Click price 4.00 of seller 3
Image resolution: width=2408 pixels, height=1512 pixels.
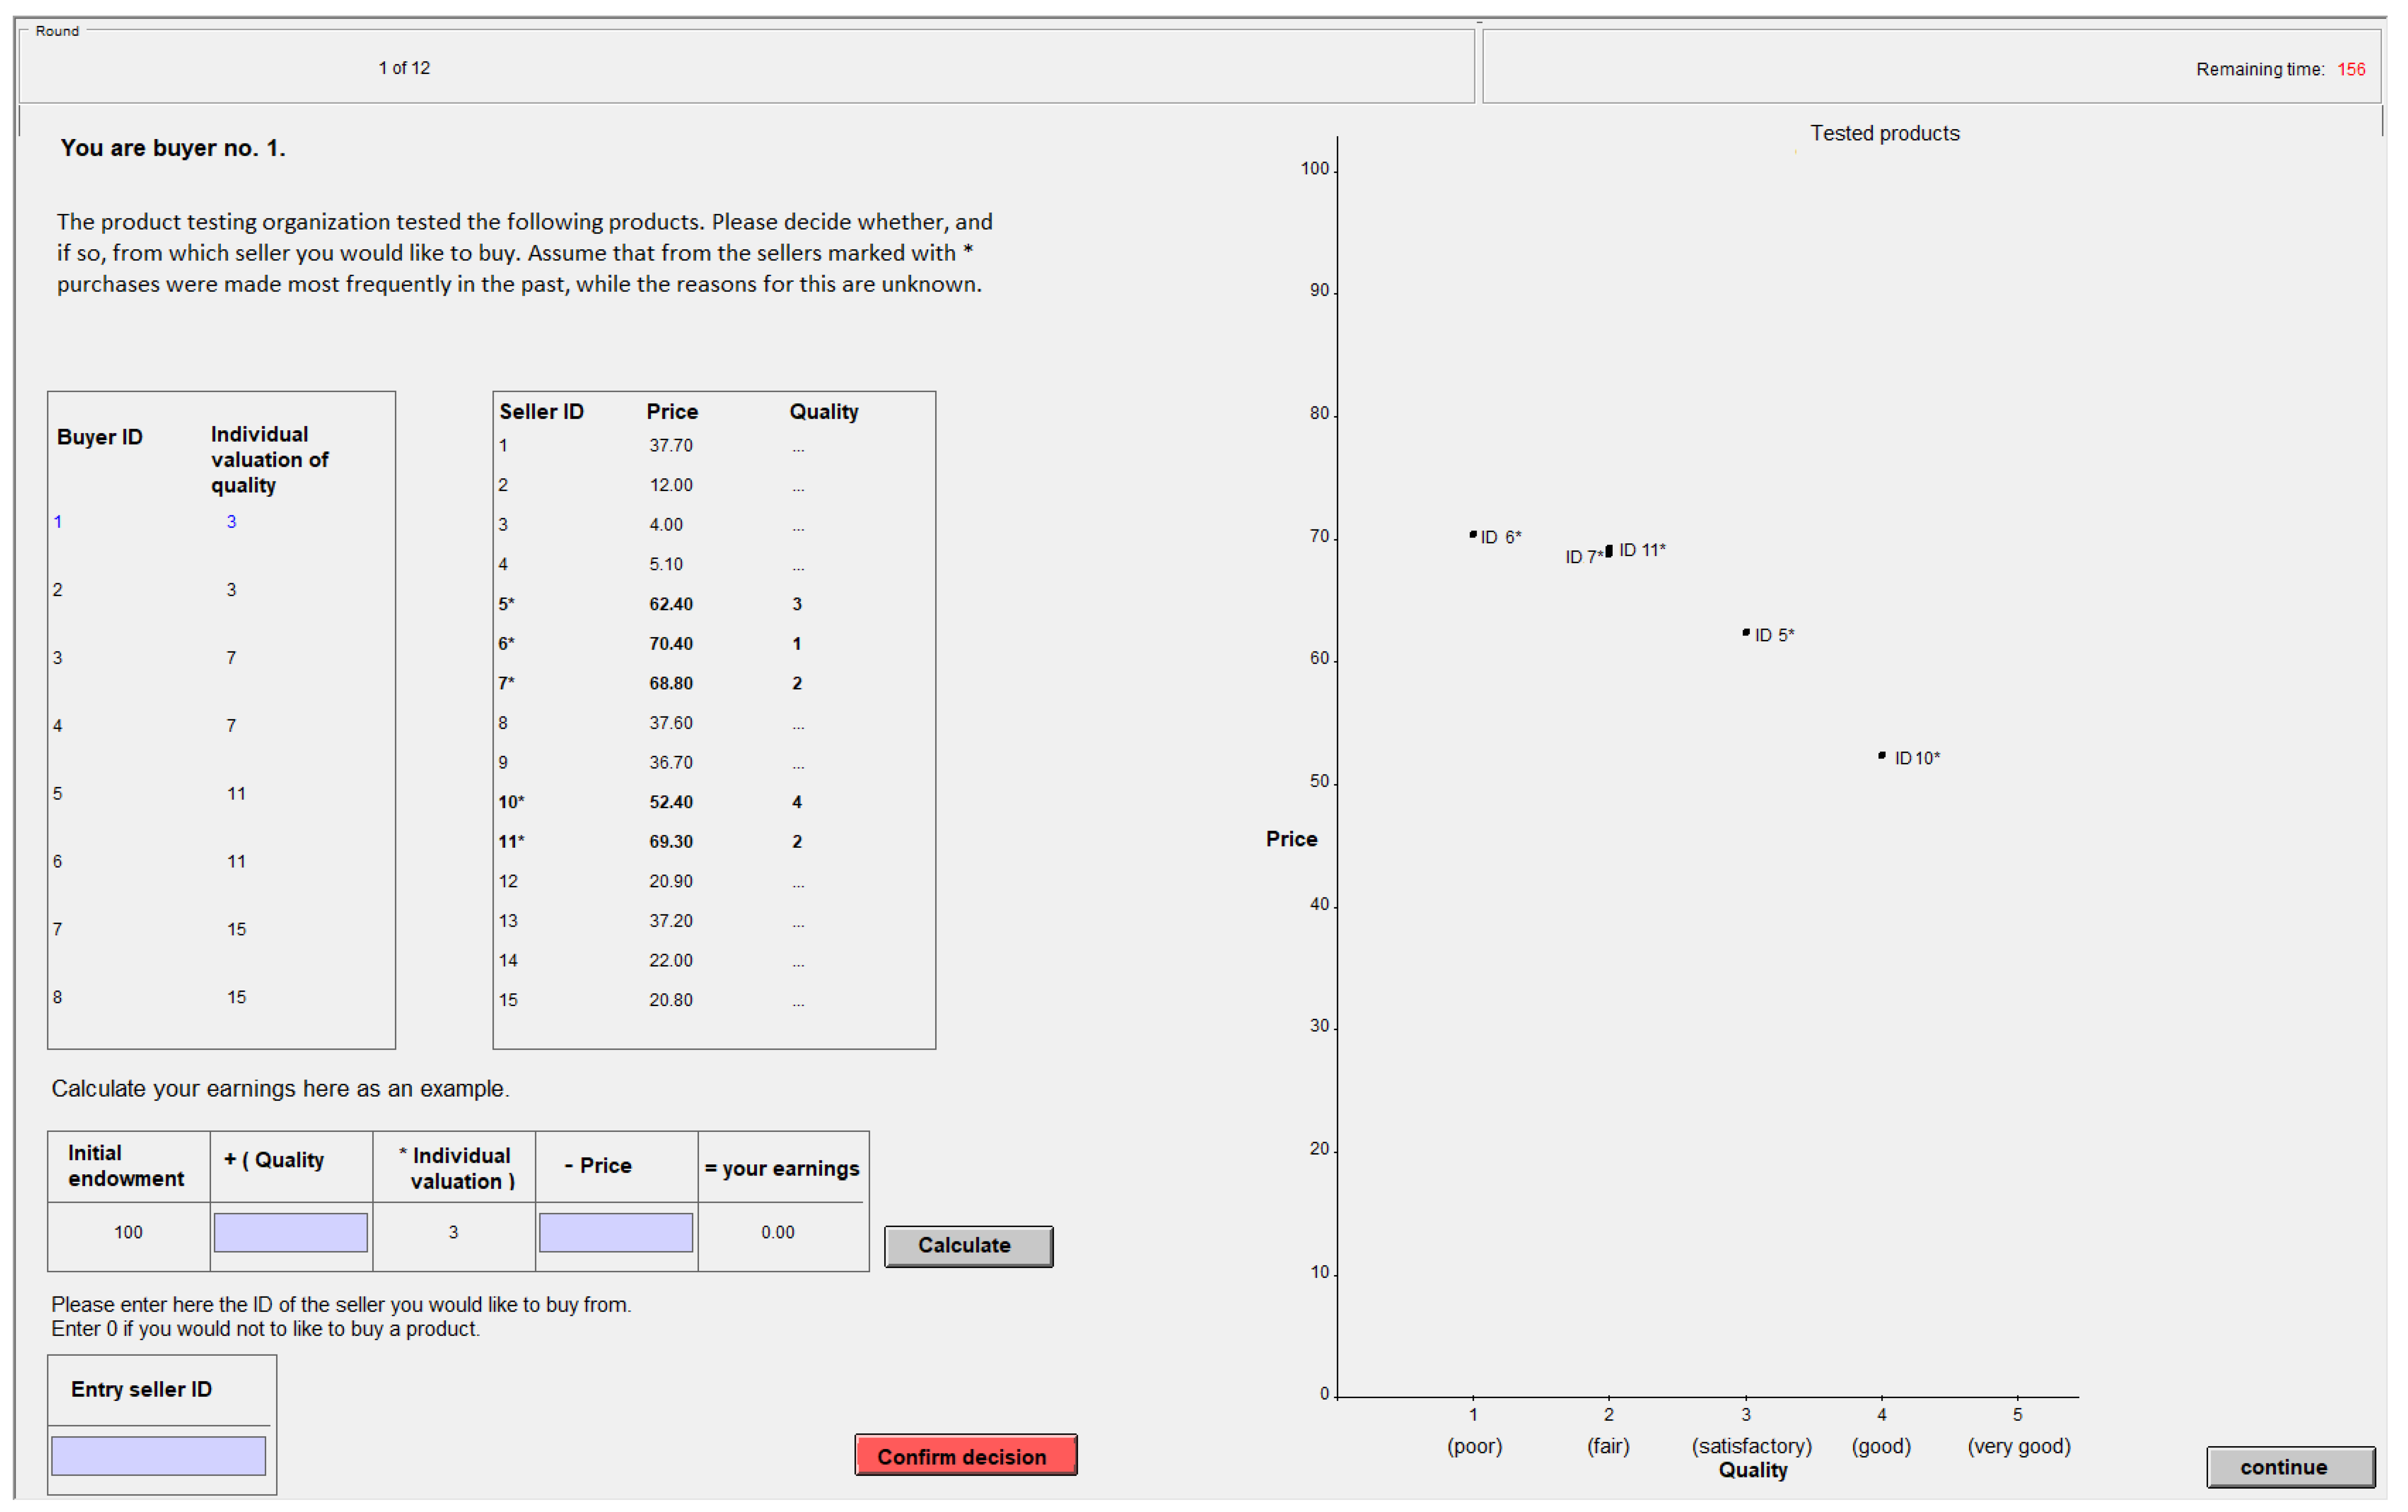[666, 525]
